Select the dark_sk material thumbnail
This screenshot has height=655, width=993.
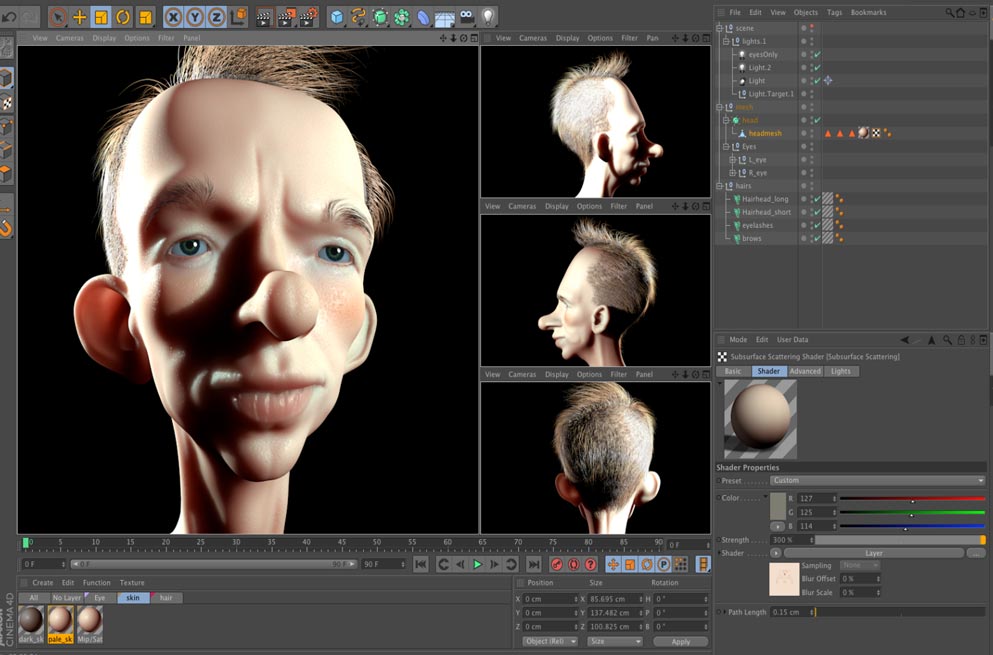(31, 625)
